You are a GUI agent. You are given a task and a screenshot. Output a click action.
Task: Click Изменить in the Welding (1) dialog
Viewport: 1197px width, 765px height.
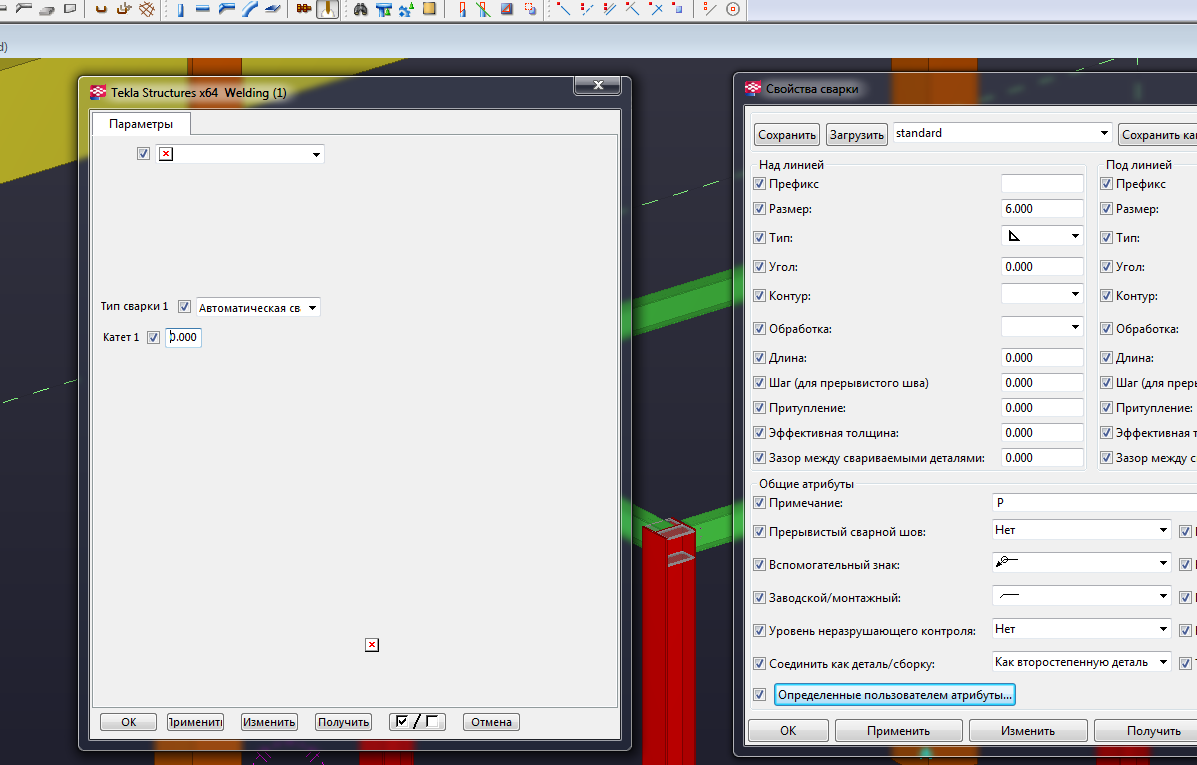coord(269,722)
